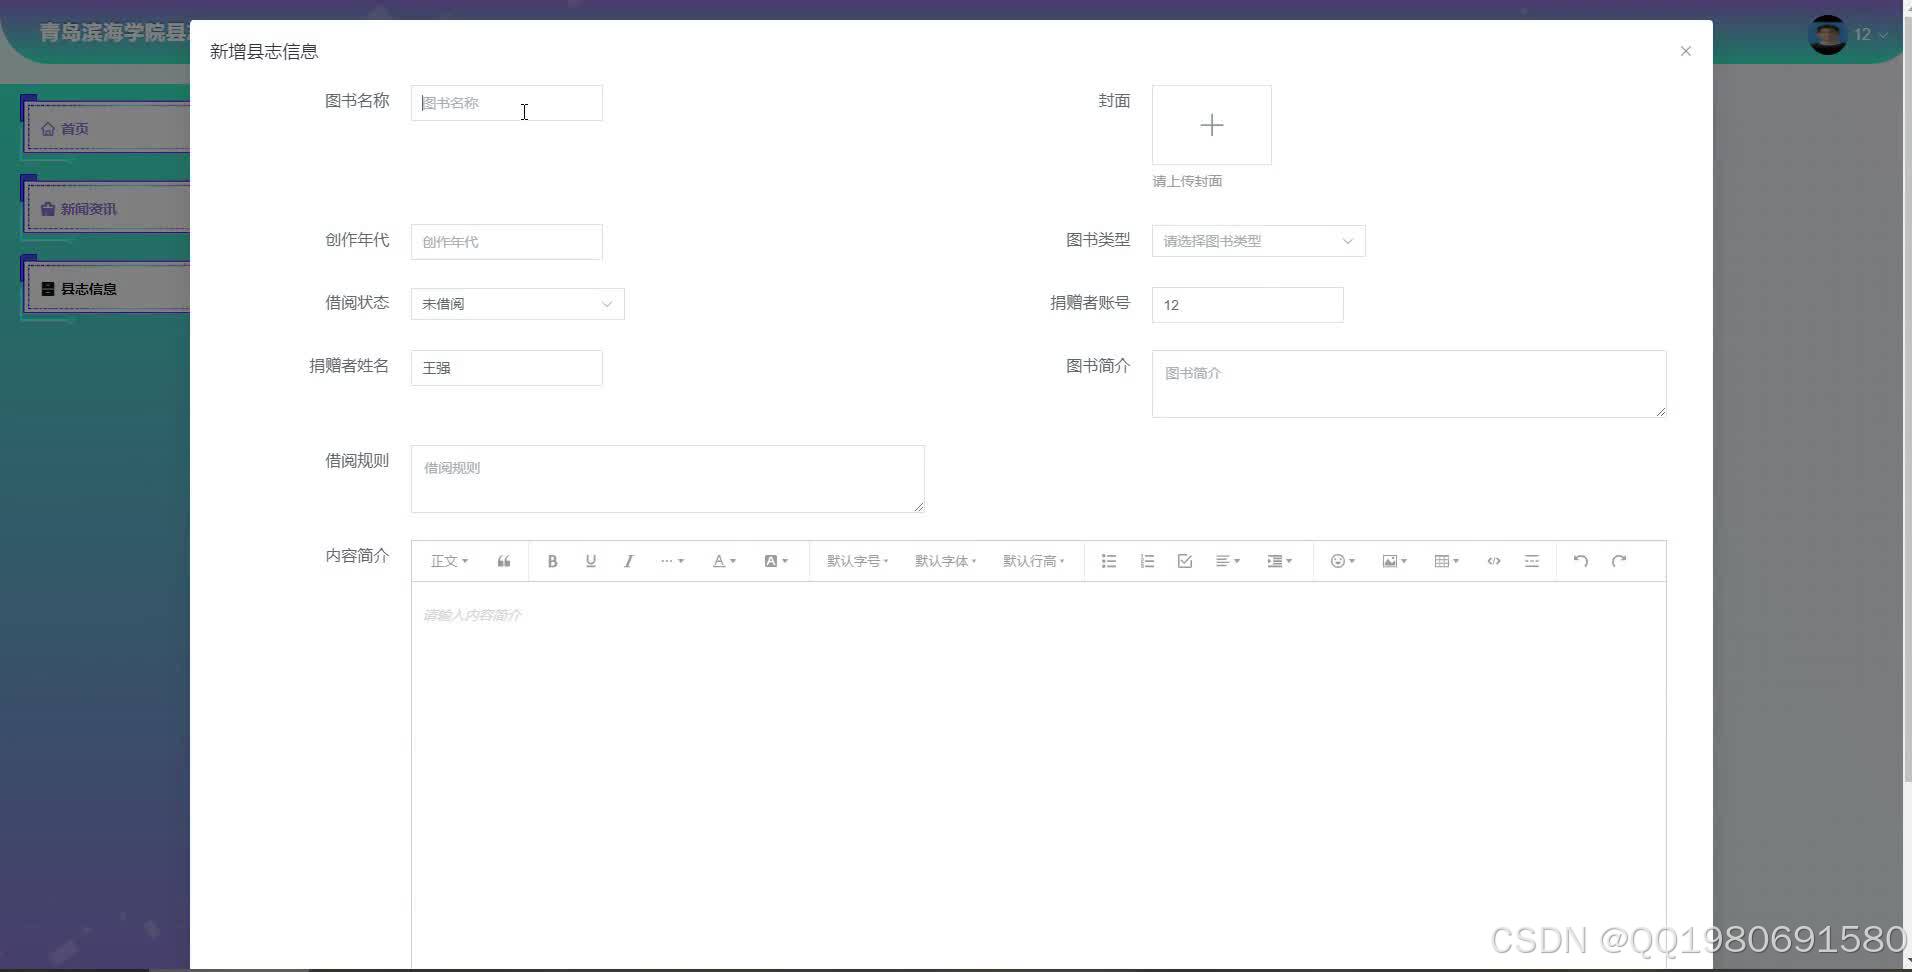Insert a blockquote in the content editor
1912x972 pixels.
coord(503,561)
